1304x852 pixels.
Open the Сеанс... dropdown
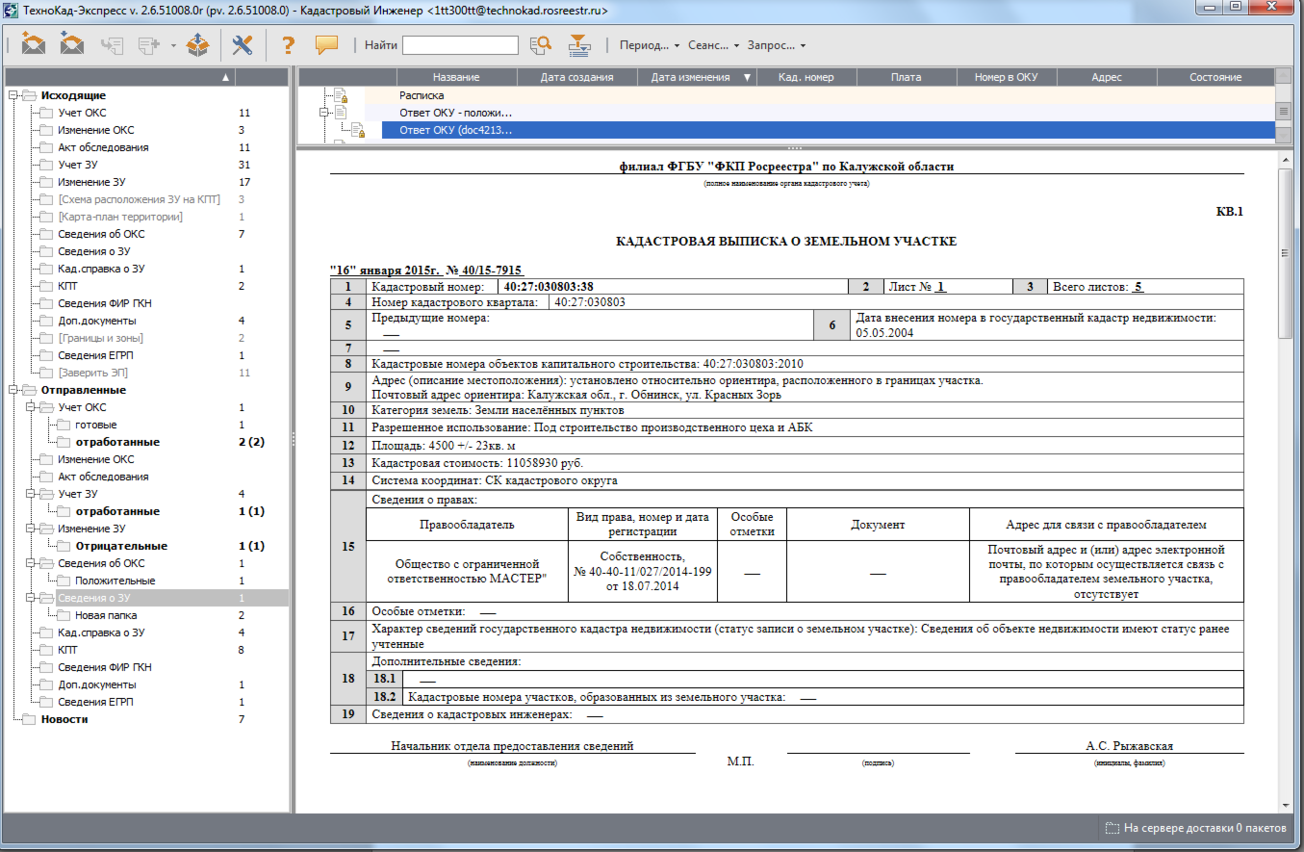click(x=714, y=45)
